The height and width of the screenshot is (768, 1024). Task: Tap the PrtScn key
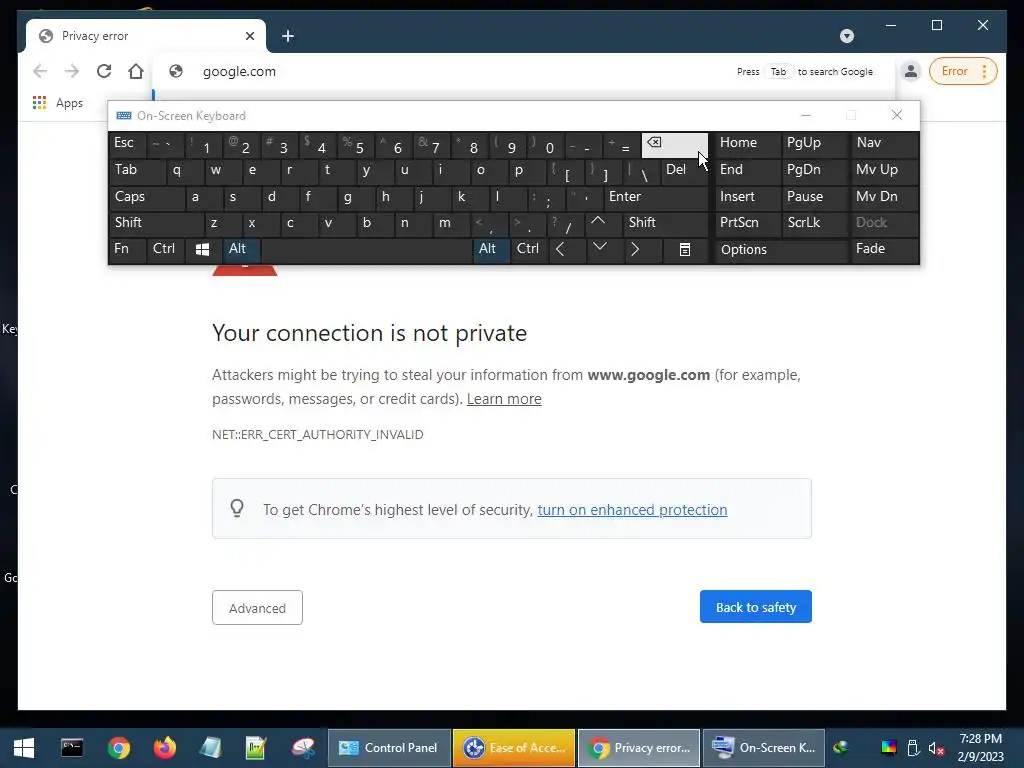point(747,223)
